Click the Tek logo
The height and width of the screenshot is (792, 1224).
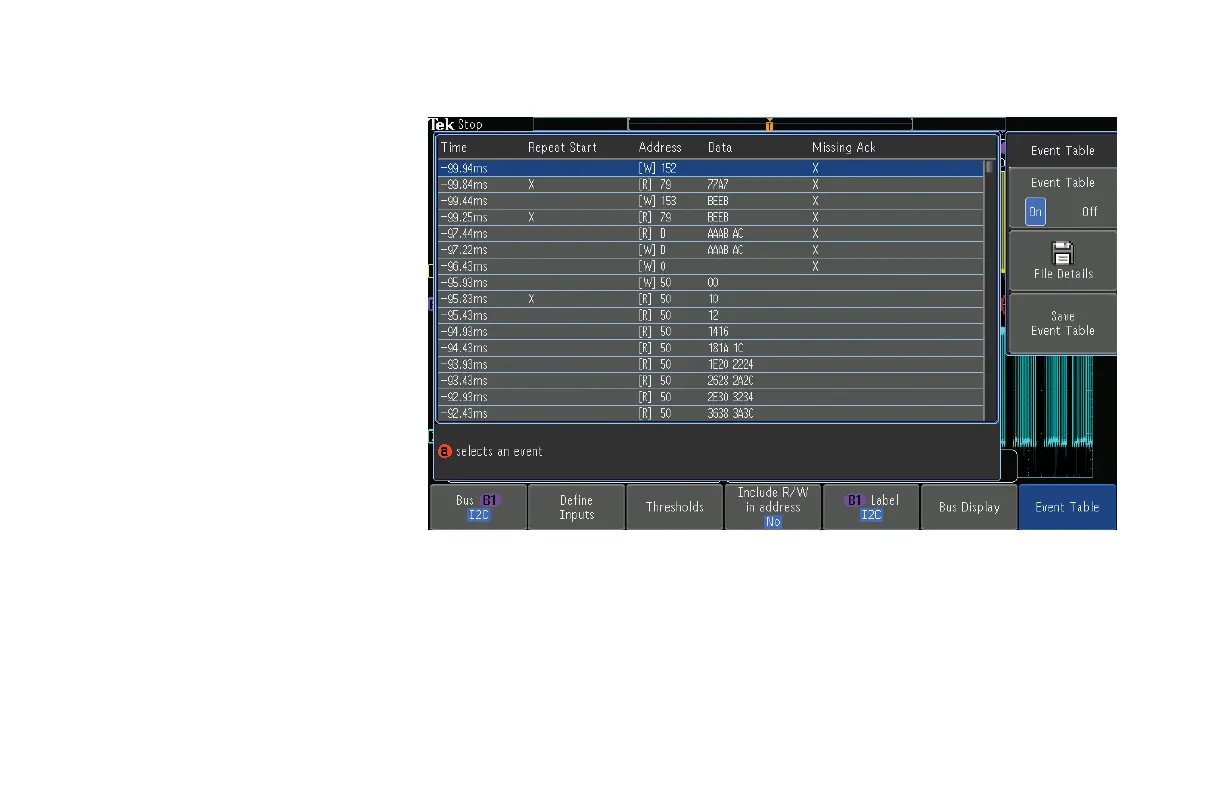click(x=442, y=125)
